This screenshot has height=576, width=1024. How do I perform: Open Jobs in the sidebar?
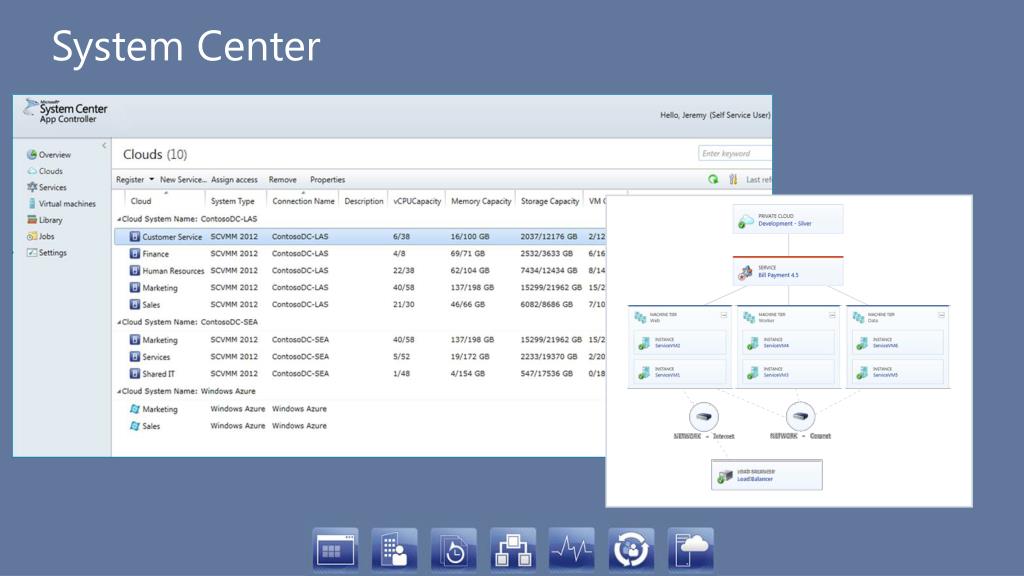click(40, 236)
